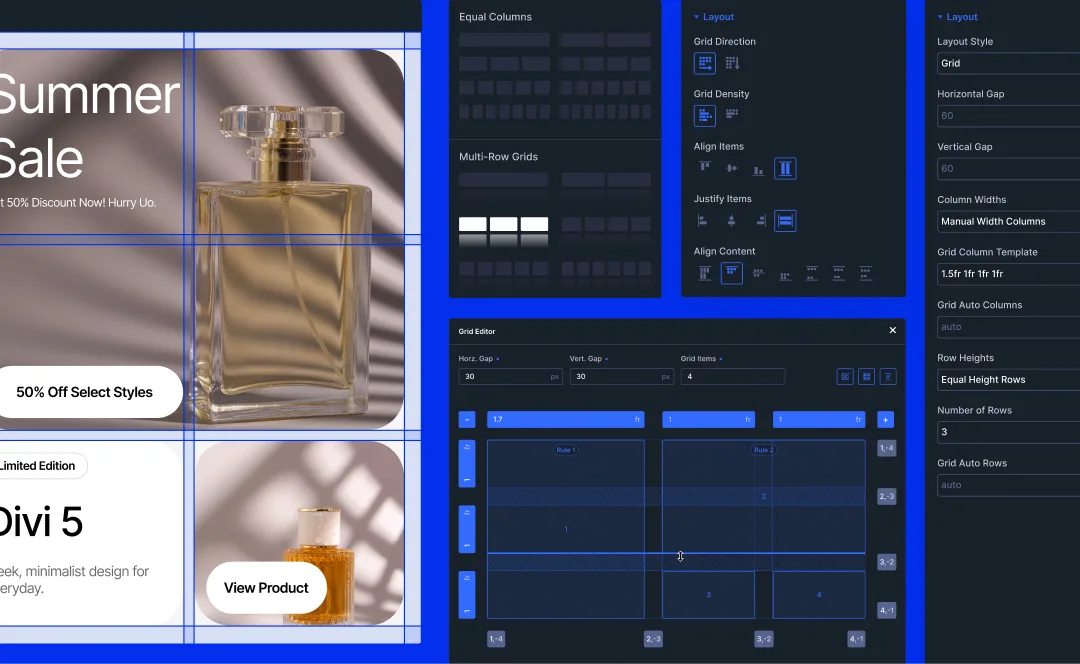This screenshot has height=664, width=1080.
Task: Remove a column with the minus button
Action: [x=467, y=419]
